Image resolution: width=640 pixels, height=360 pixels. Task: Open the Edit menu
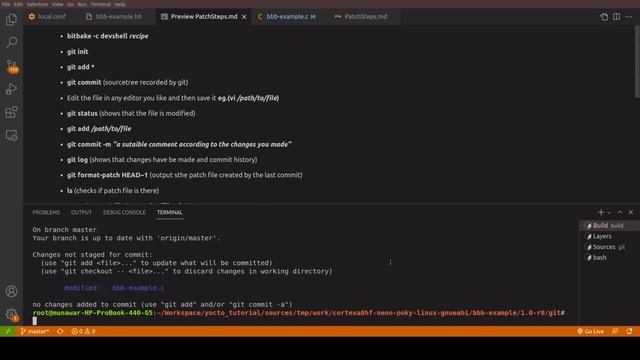[x=18, y=4]
